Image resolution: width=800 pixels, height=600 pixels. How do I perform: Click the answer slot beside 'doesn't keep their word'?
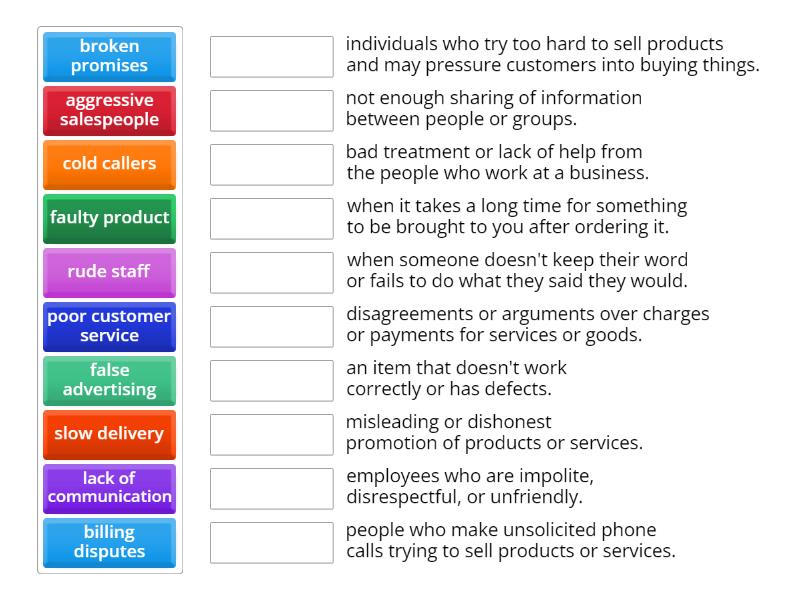tap(271, 272)
